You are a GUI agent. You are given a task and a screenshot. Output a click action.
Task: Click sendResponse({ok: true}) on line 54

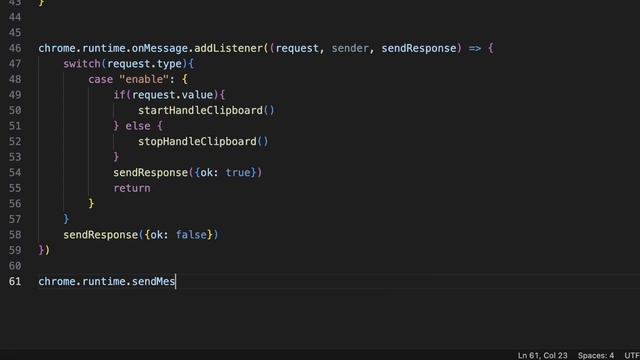(x=187, y=172)
